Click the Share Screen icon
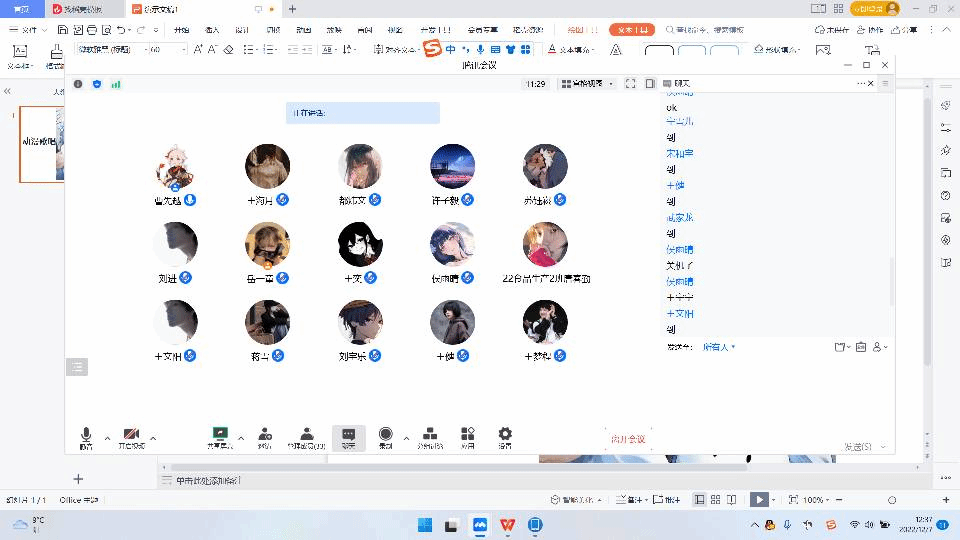This screenshot has width=960, height=540. [x=219, y=436]
